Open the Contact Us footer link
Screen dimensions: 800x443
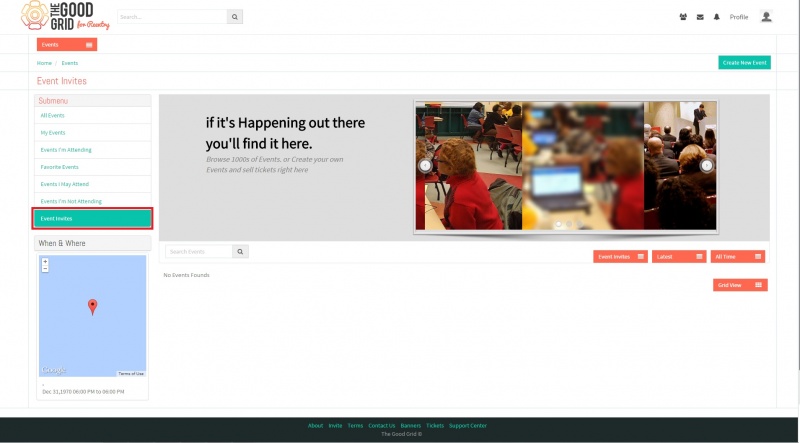[382, 426]
